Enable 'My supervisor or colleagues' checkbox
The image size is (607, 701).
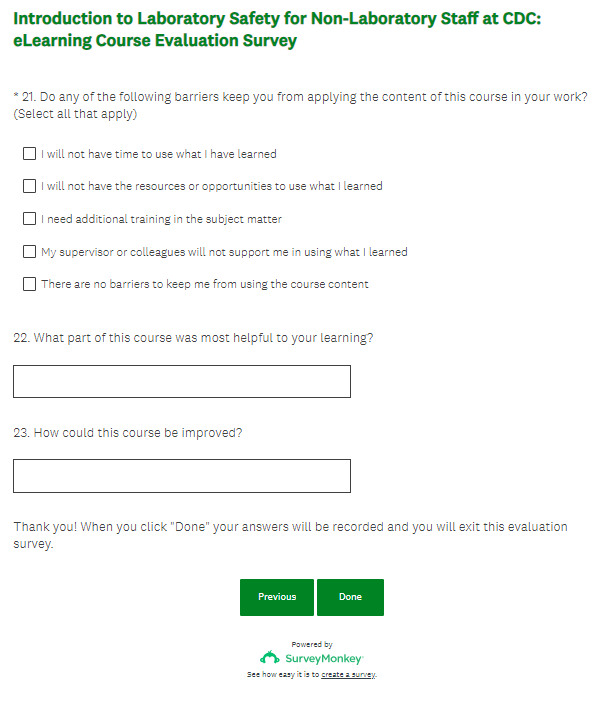(x=30, y=252)
